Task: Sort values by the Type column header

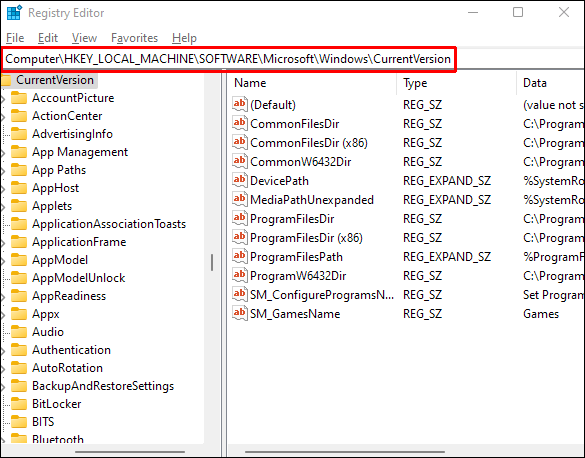Action: [457, 83]
